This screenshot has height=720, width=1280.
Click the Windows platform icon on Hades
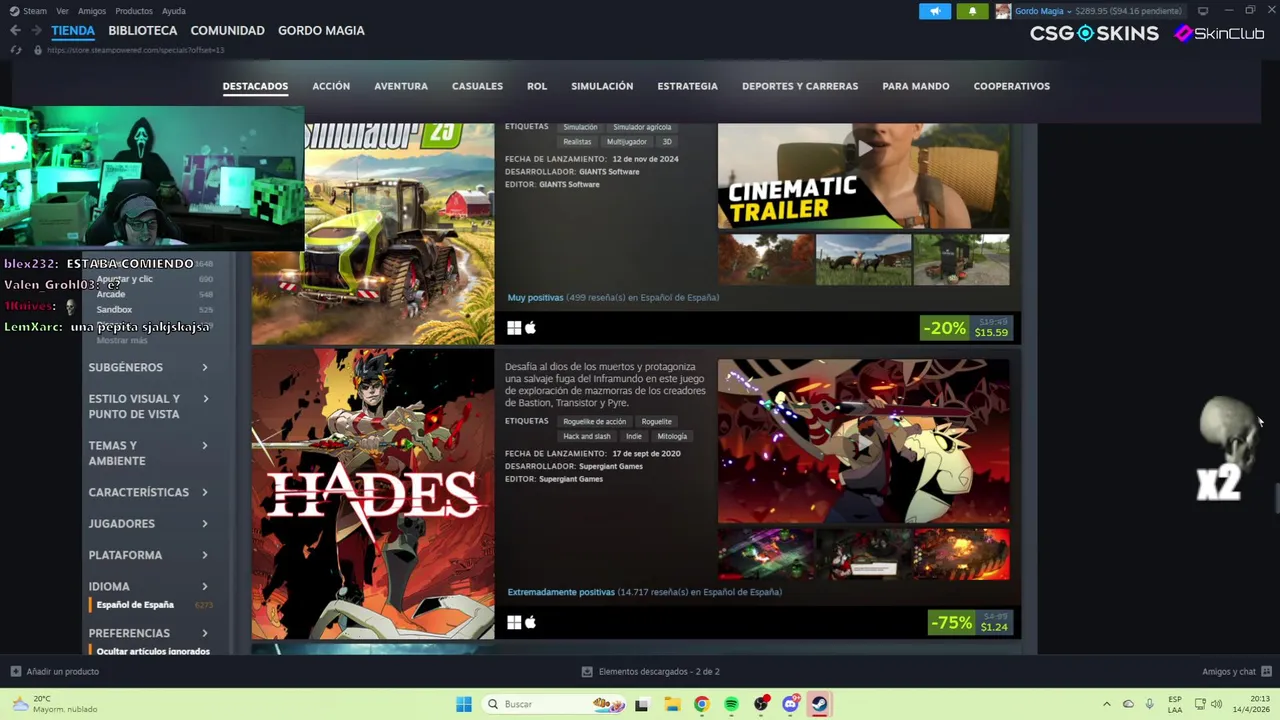(514, 622)
